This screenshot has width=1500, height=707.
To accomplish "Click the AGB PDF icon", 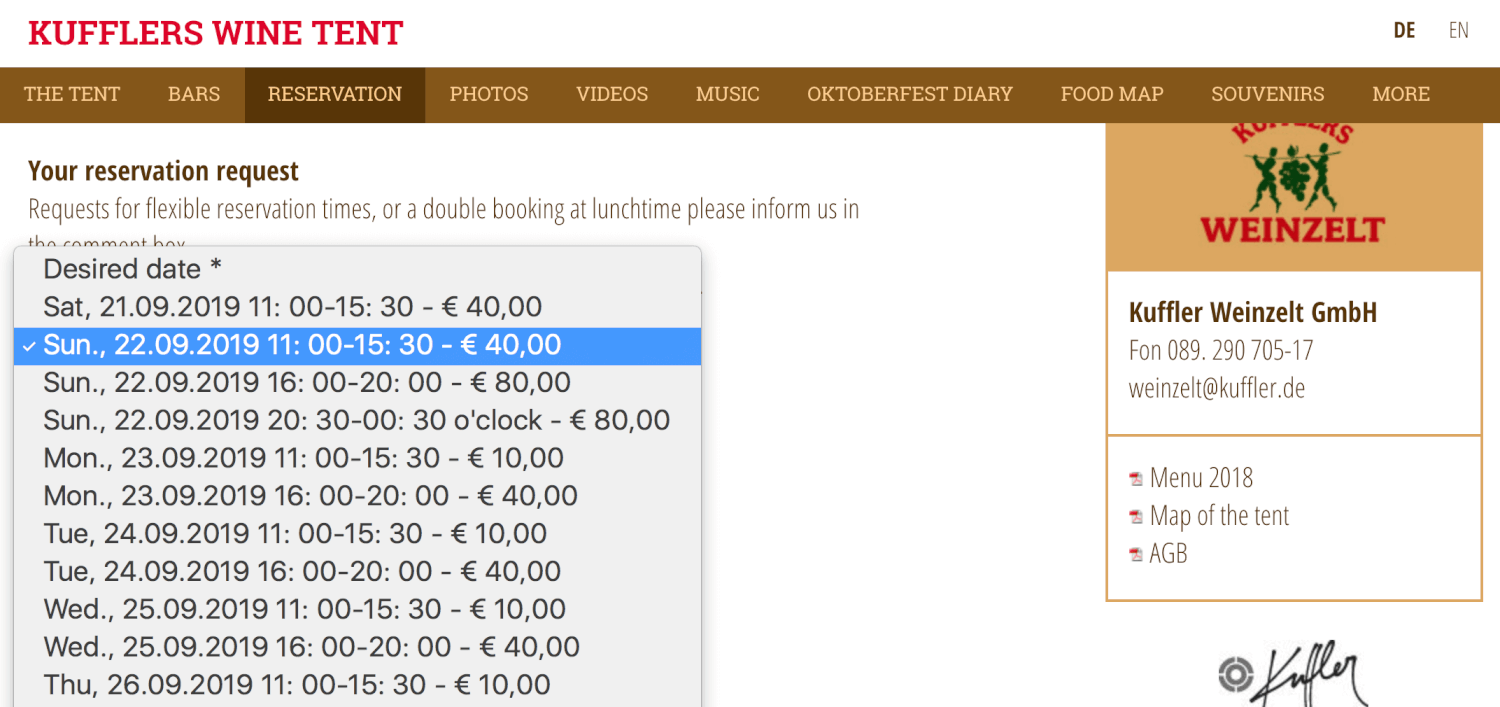I will click(1136, 554).
